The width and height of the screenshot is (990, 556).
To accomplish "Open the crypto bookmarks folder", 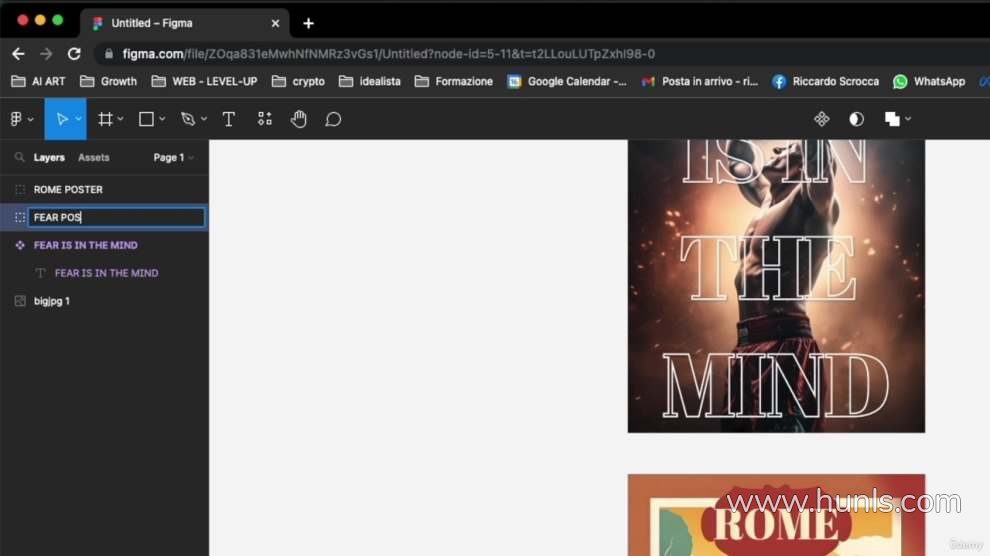I will pos(298,81).
